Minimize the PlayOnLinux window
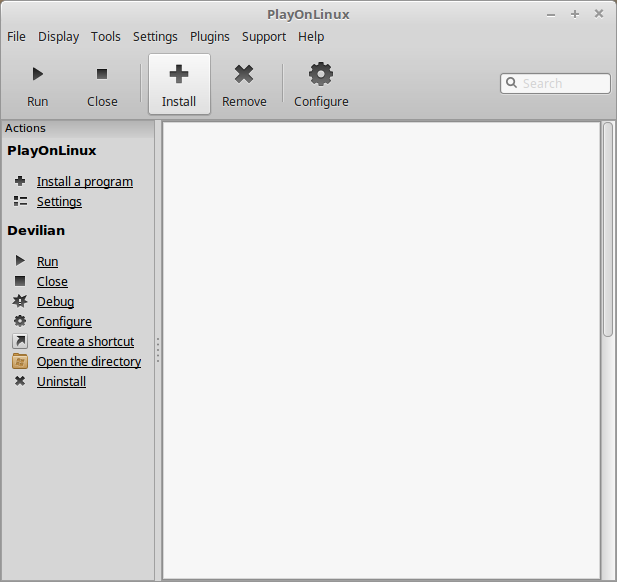Screen dimensions: 617x582 (x=551, y=15)
